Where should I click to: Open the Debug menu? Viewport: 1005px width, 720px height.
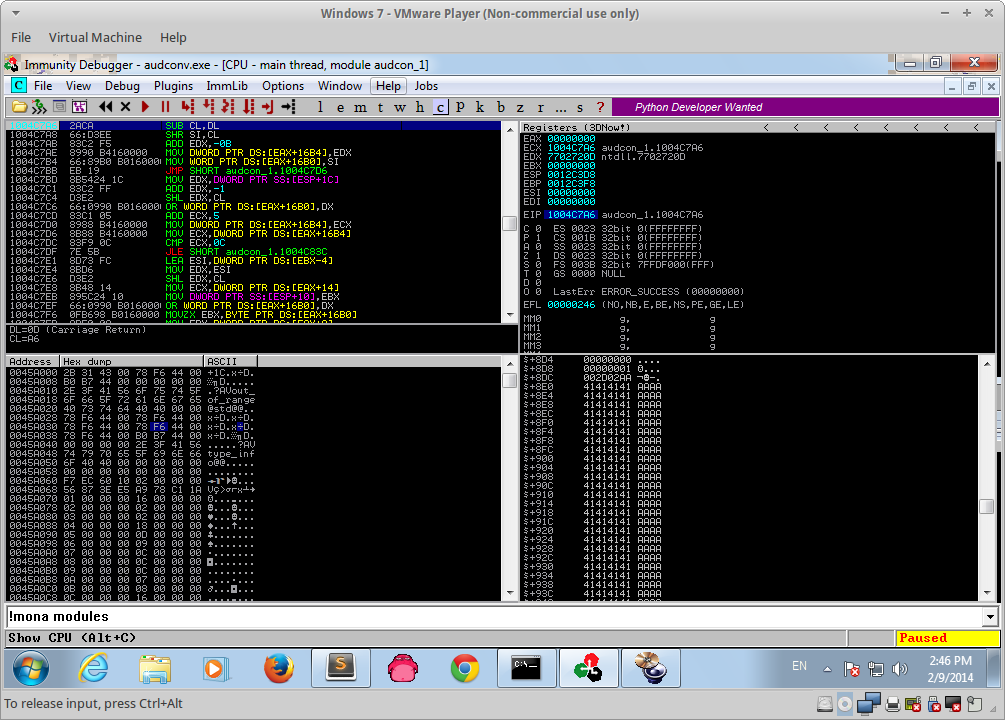pyautogui.click(x=122, y=86)
